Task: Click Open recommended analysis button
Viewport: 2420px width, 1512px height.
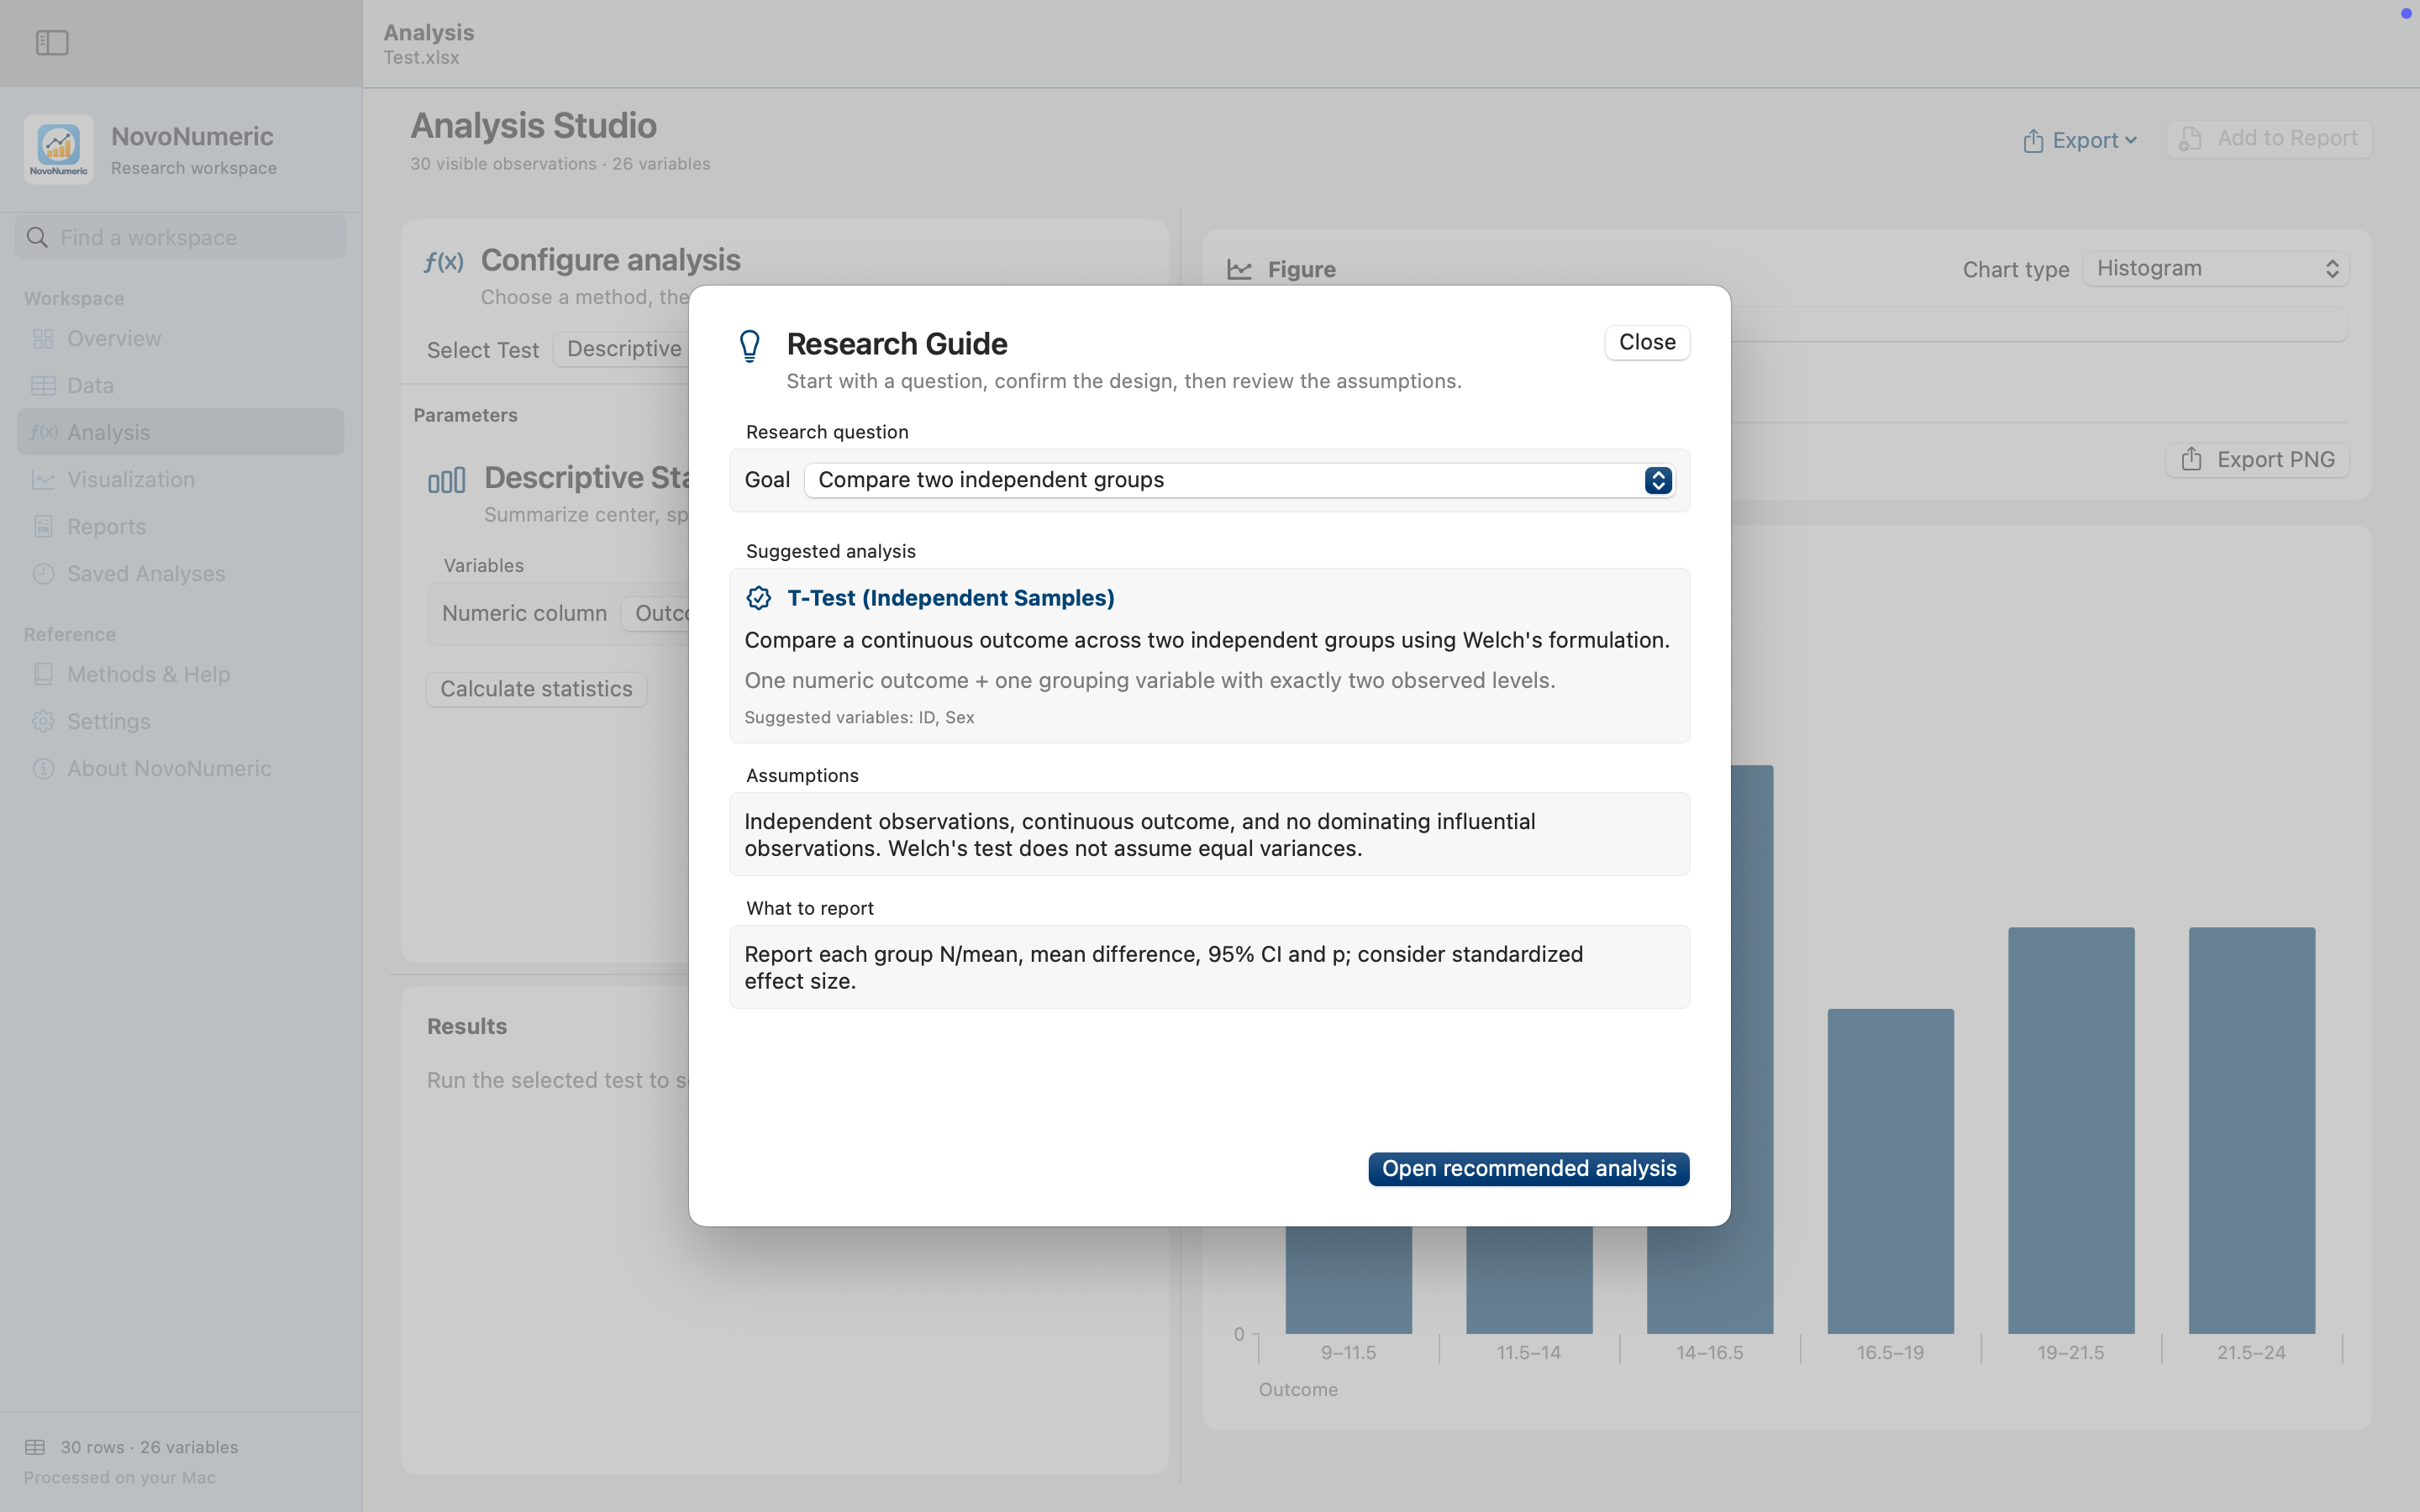Action: coord(1529,1169)
